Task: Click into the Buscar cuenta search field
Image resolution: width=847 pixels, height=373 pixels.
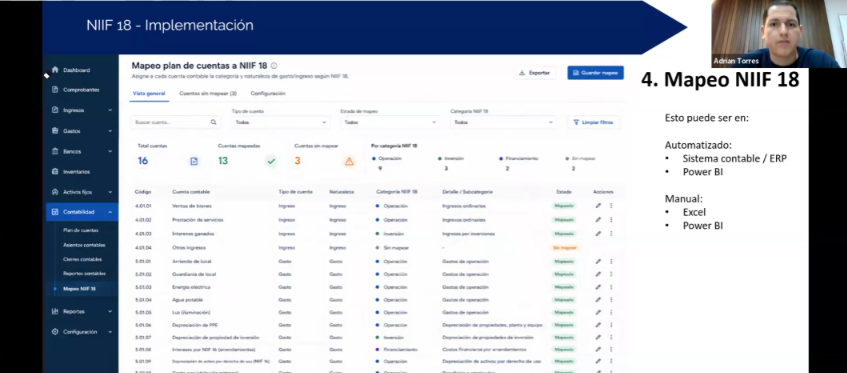Action: tap(176, 123)
